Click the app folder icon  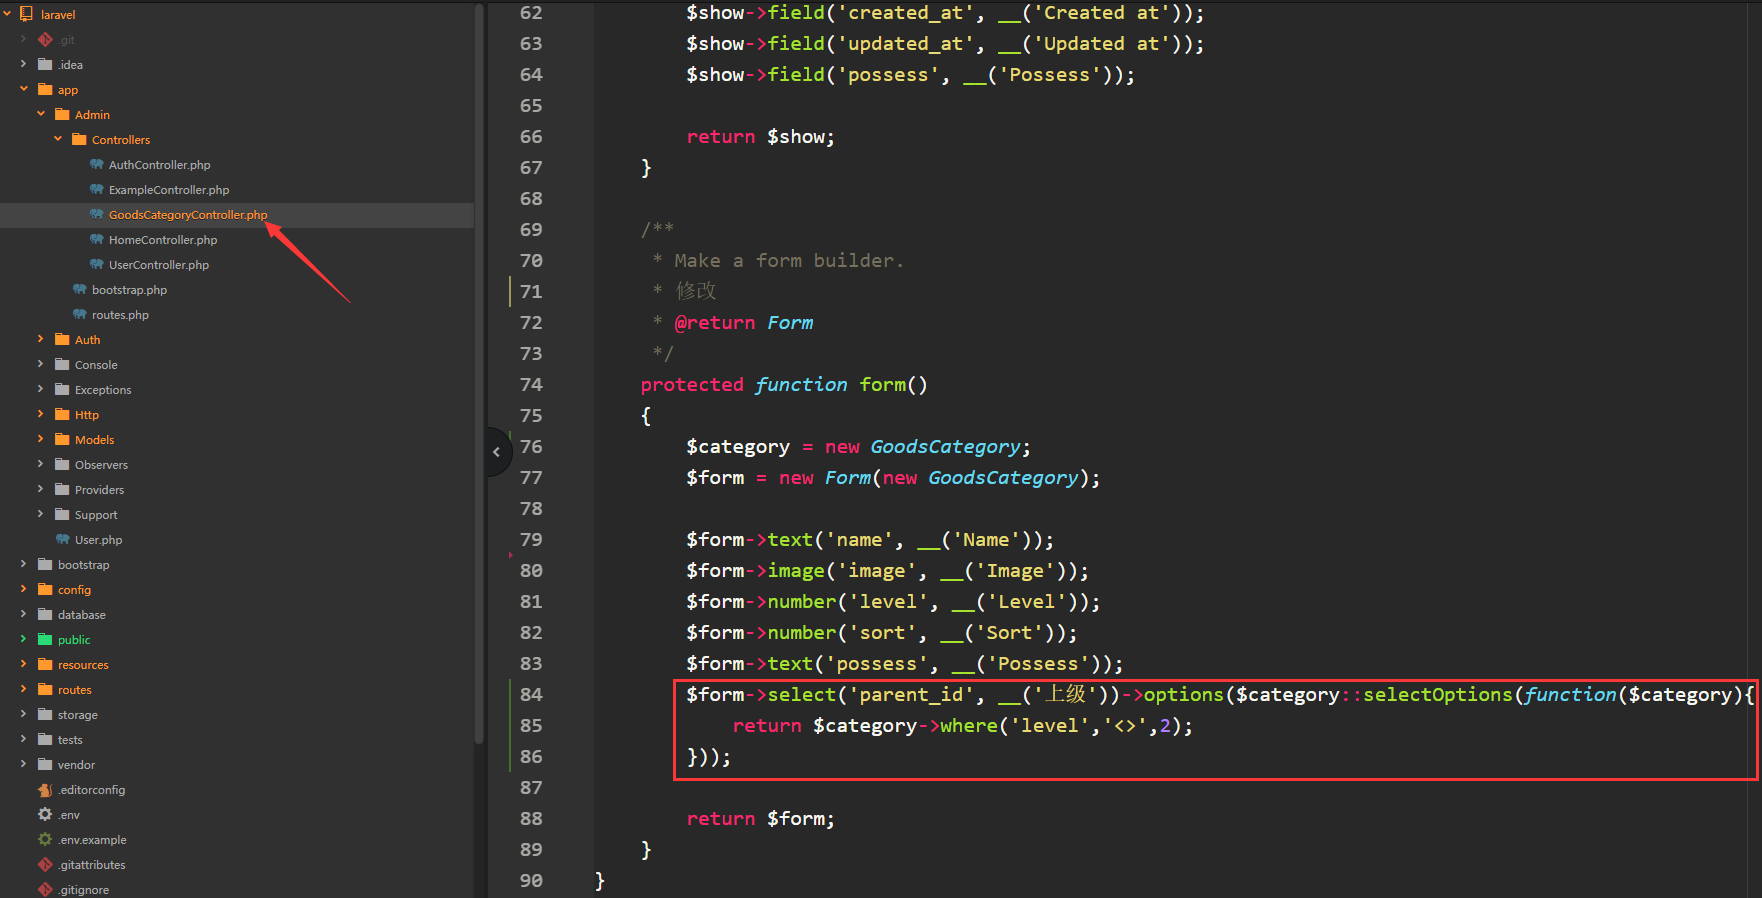[45, 89]
